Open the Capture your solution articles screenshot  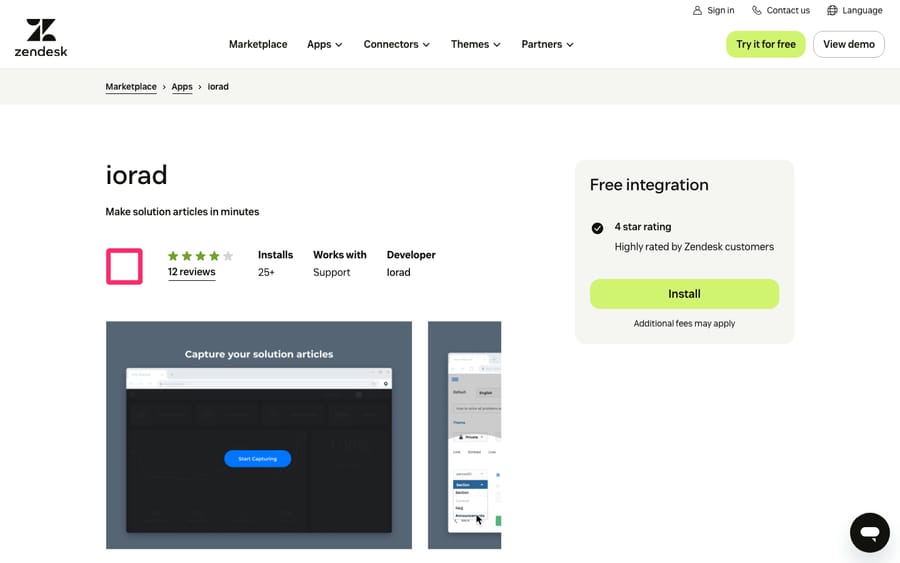[x=259, y=435]
